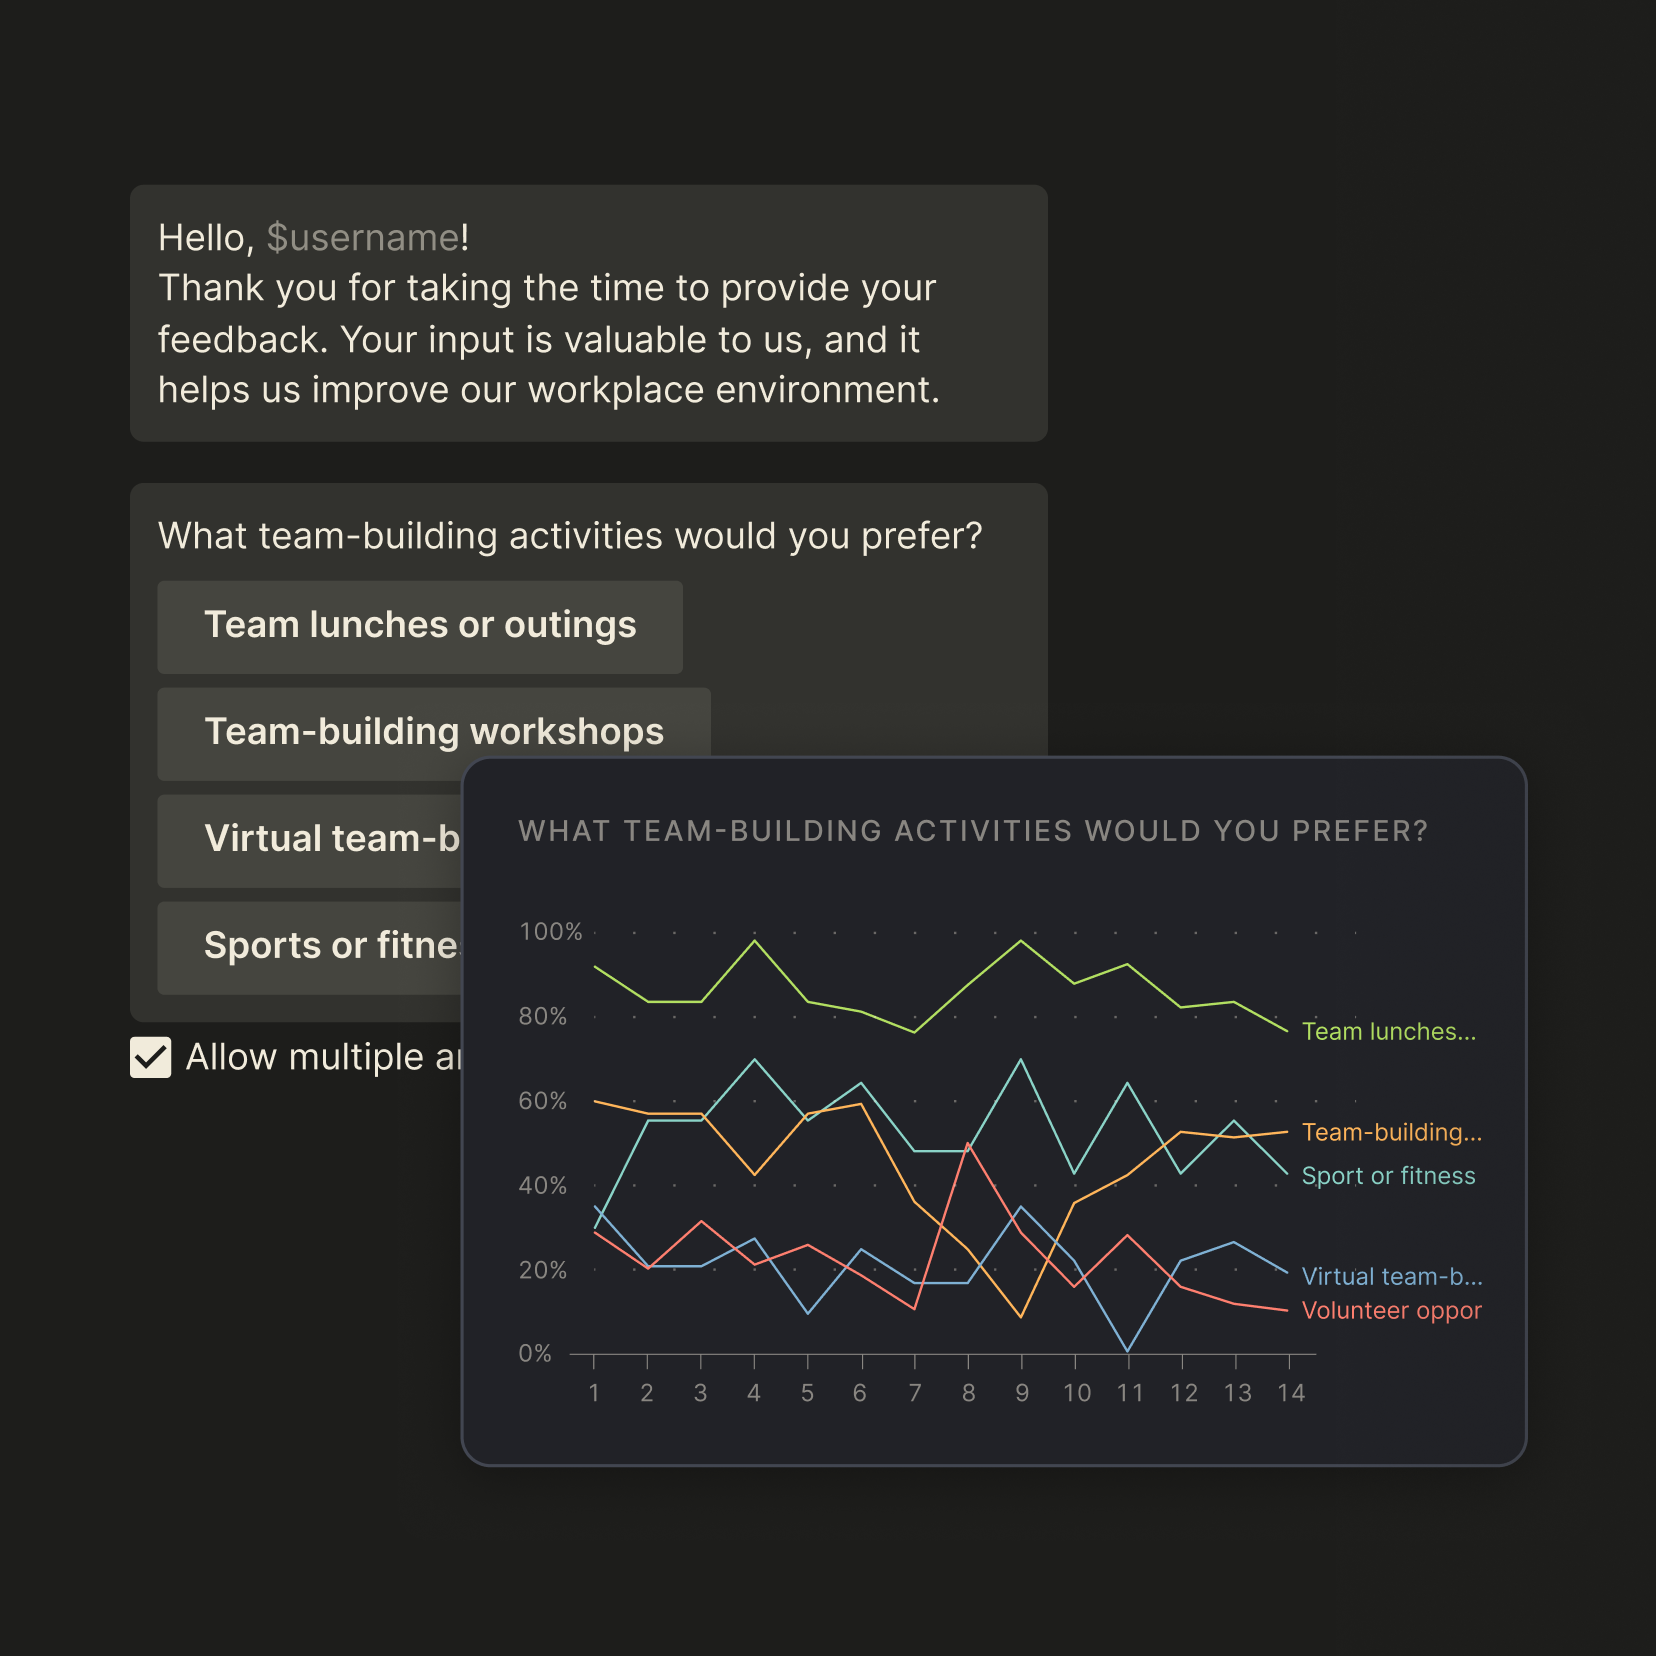Click the chart title heading
Image resolution: width=1656 pixels, height=1656 pixels.
pyautogui.click(x=973, y=831)
